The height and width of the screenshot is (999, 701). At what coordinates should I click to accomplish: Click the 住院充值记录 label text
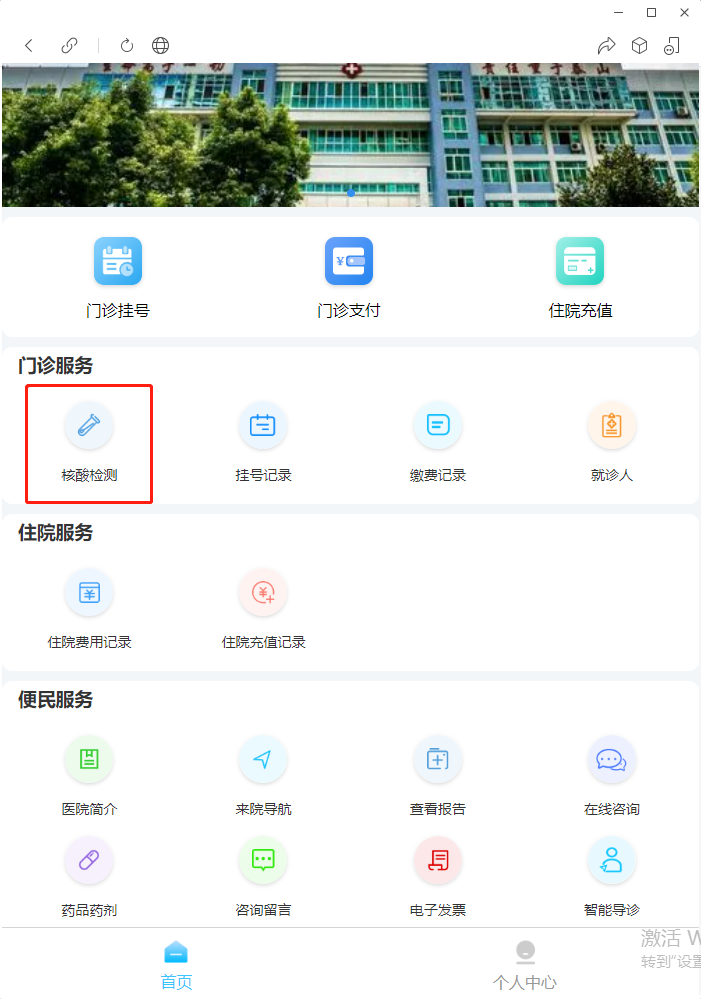[x=263, y=642]
